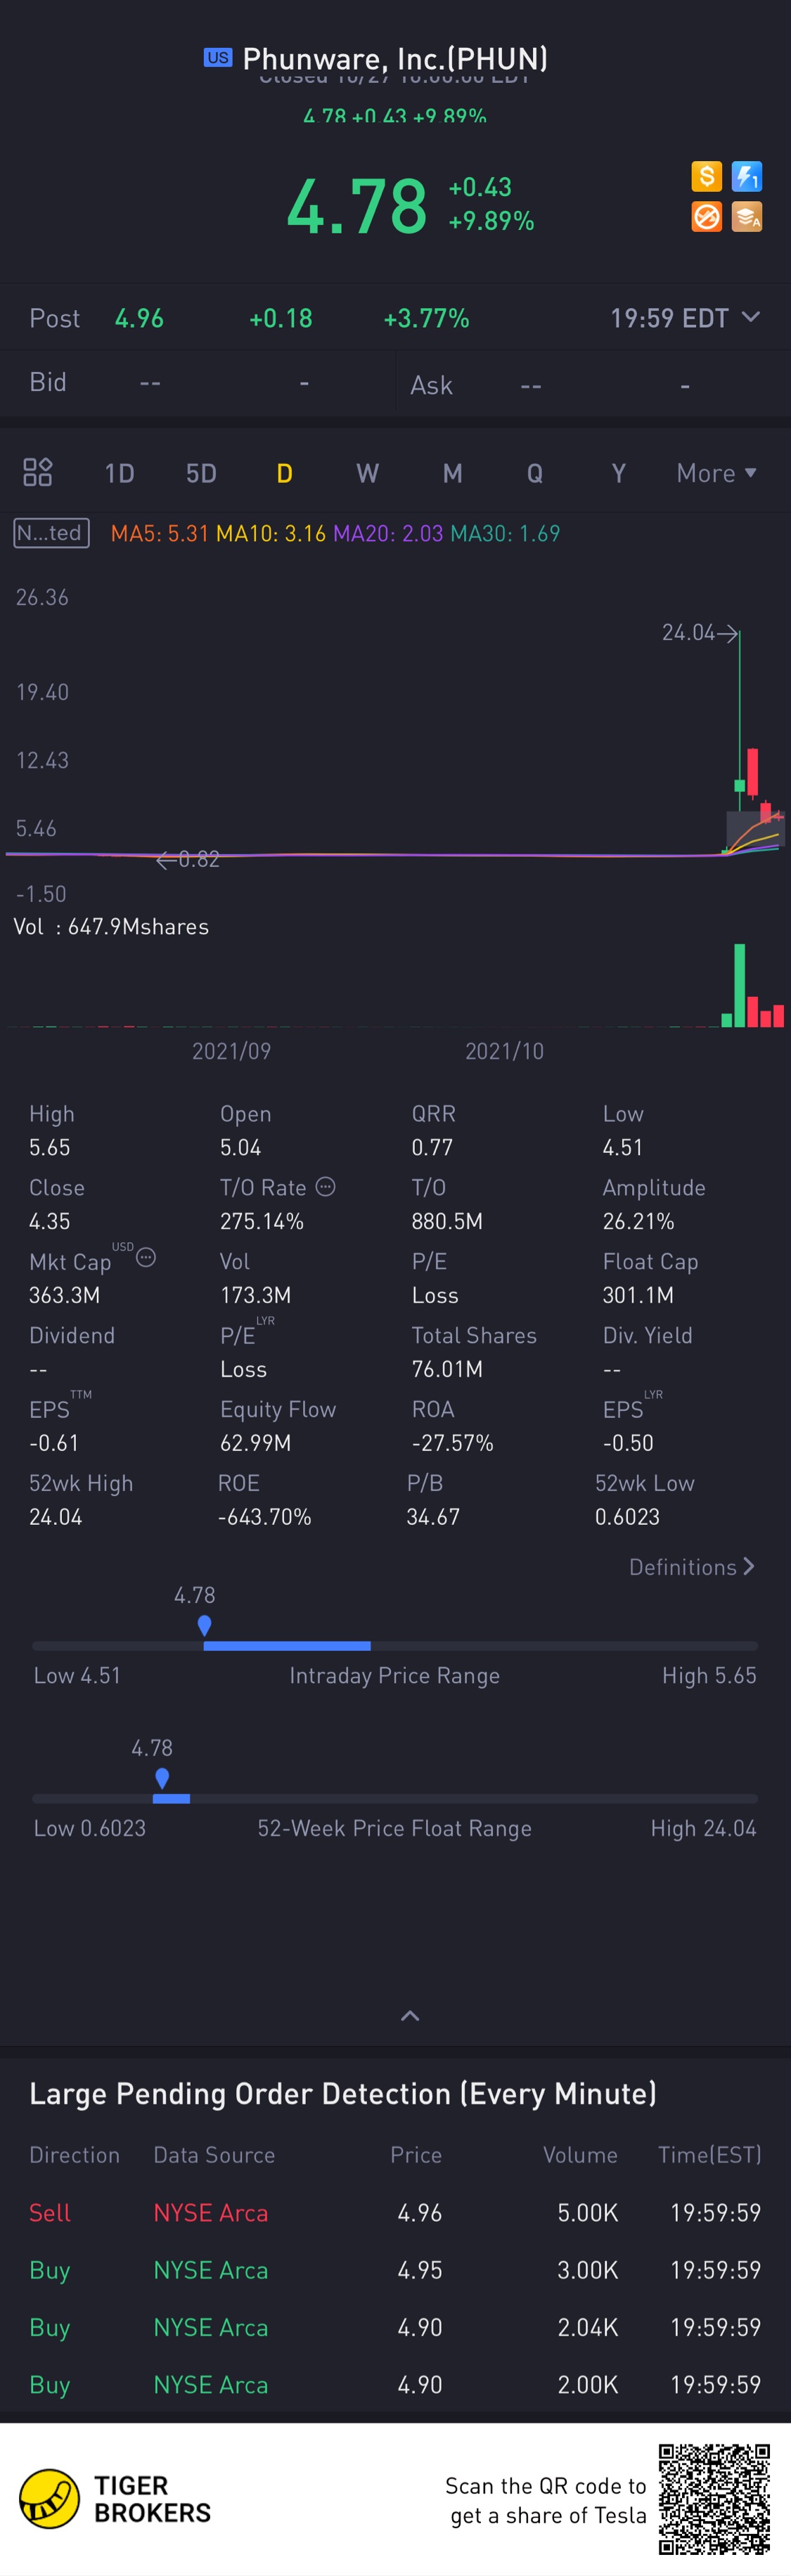The width and height of the screenshot is (791, 2576).
Task: Select the Q quarterly chart tab
Action: [x=535, y=473]
